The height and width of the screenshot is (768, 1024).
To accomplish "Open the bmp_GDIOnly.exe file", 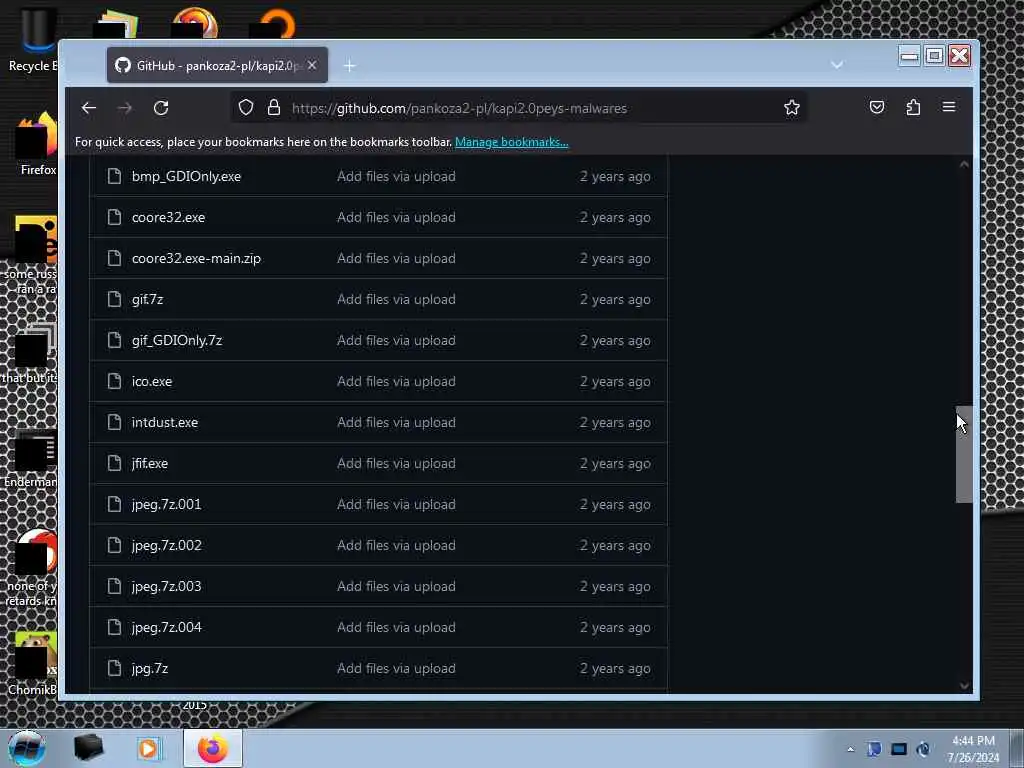I will (x=186, y=176).
